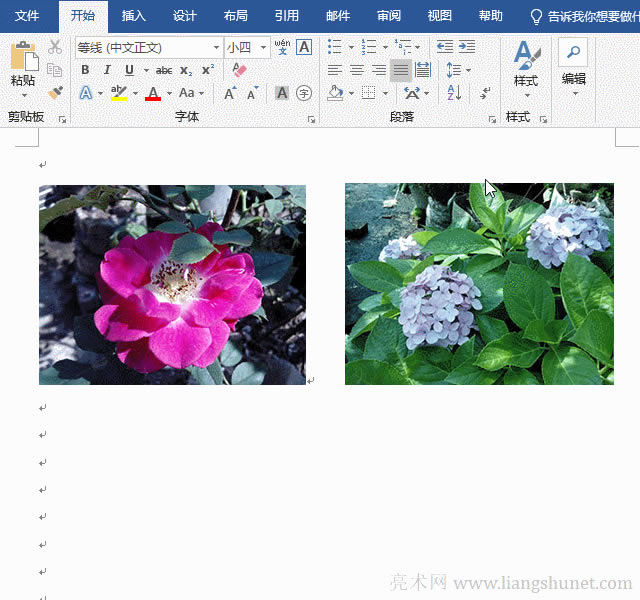Open the font name dropdown 等线
Screen dimensions: 640x600
point(216,48)
